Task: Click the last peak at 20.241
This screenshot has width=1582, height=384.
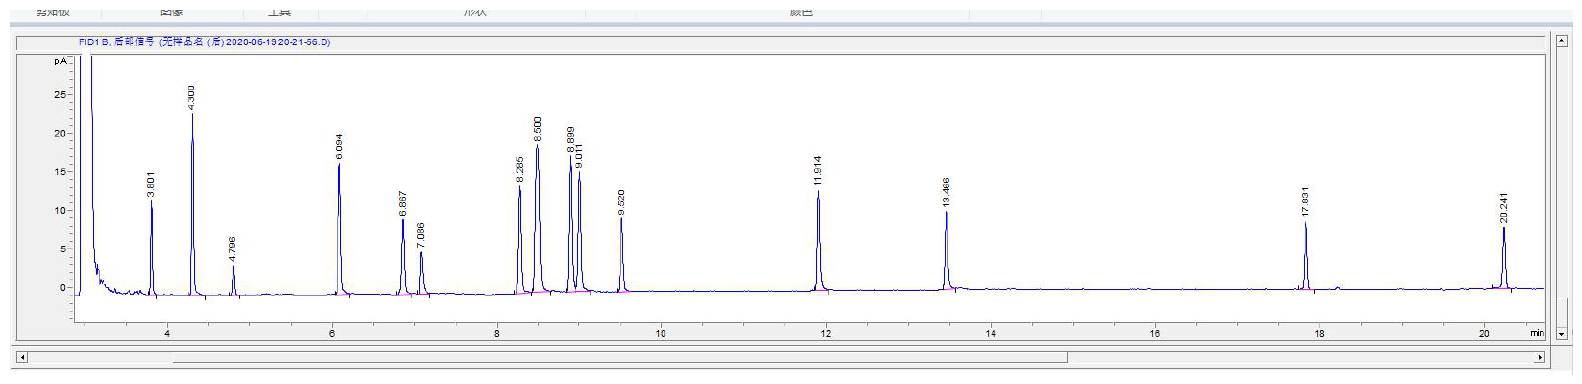Action: pos(1503,258)
